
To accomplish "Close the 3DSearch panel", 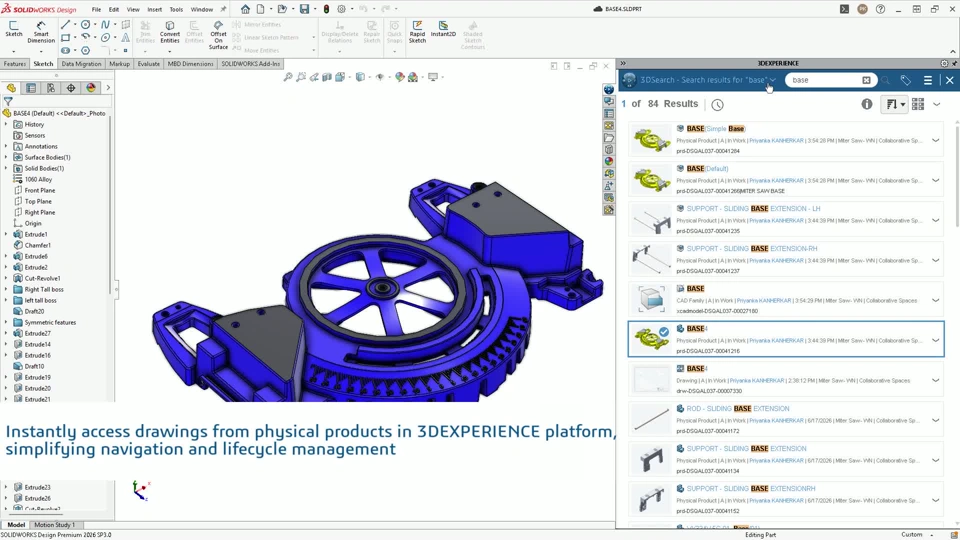I will tap(950, 80).
